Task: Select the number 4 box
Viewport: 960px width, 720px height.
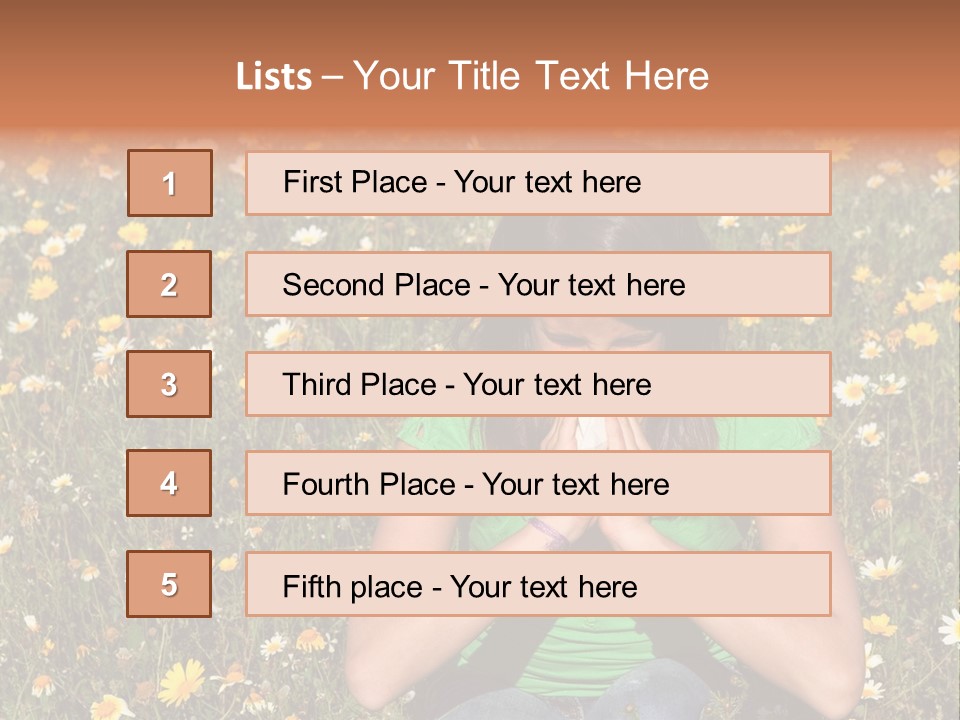Action: [x=169, y=483]
